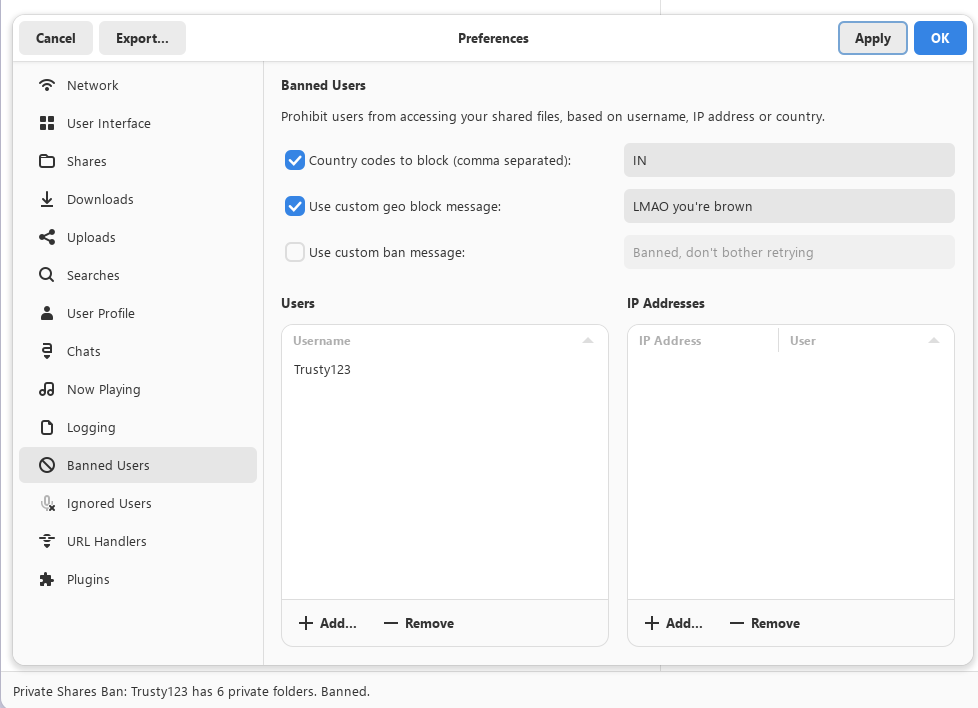Go to the Shares preferences page
978x708 pixels.
(x=138, y=162)
